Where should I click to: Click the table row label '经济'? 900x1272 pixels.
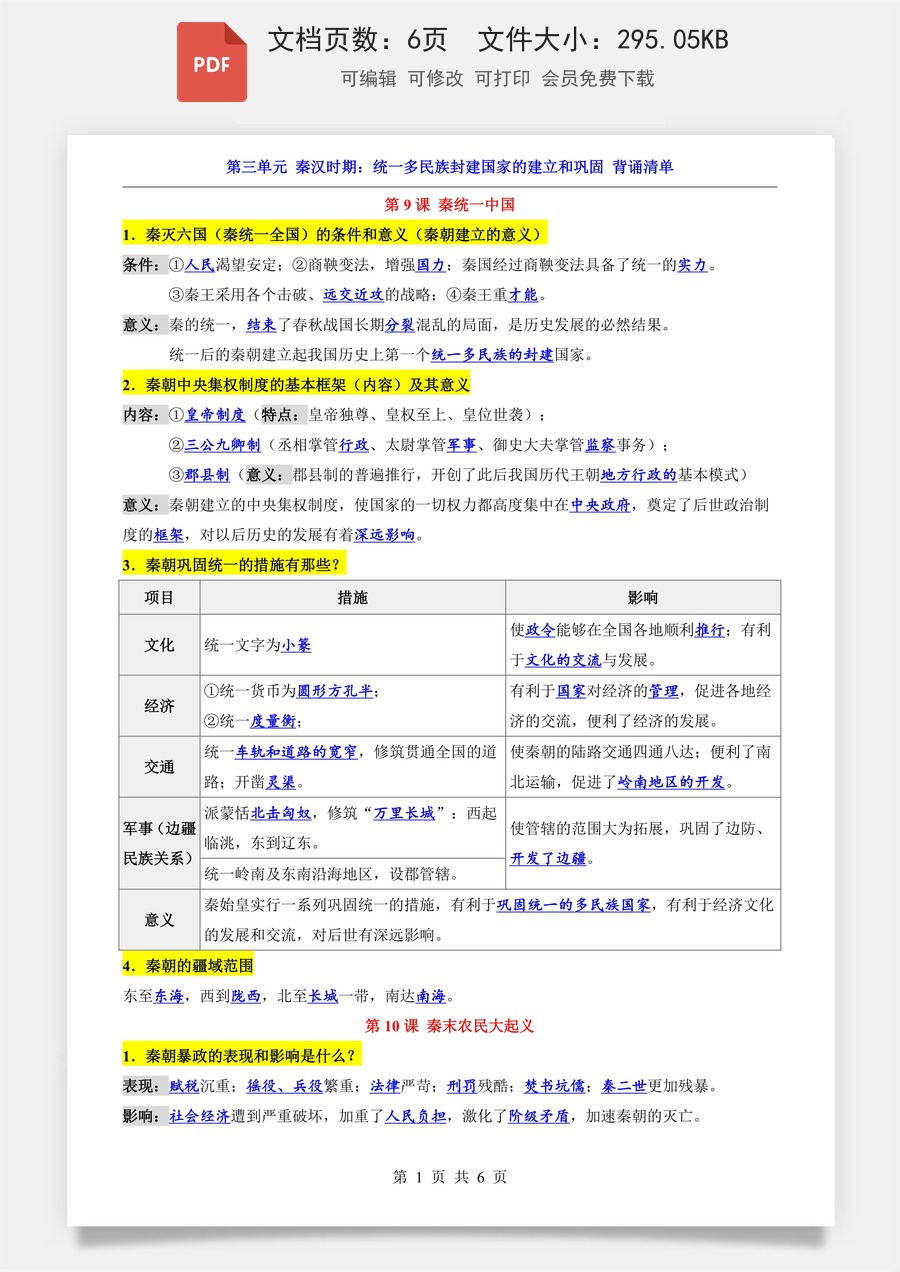(159, 706)
